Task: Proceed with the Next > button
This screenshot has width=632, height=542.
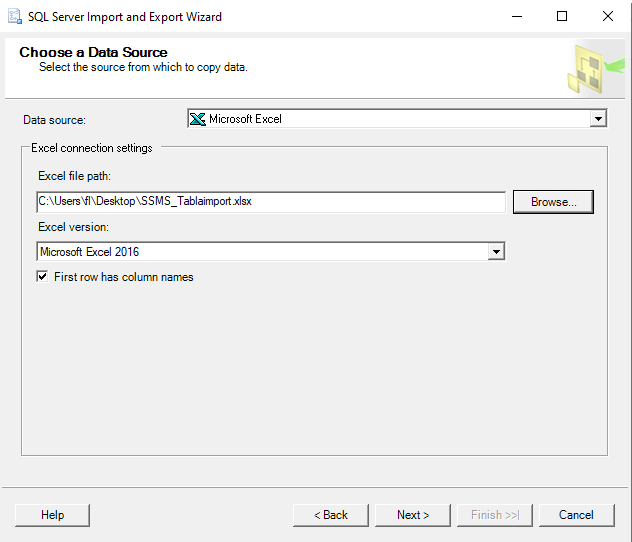Action: pyautogui.click(x=413, y=515)
